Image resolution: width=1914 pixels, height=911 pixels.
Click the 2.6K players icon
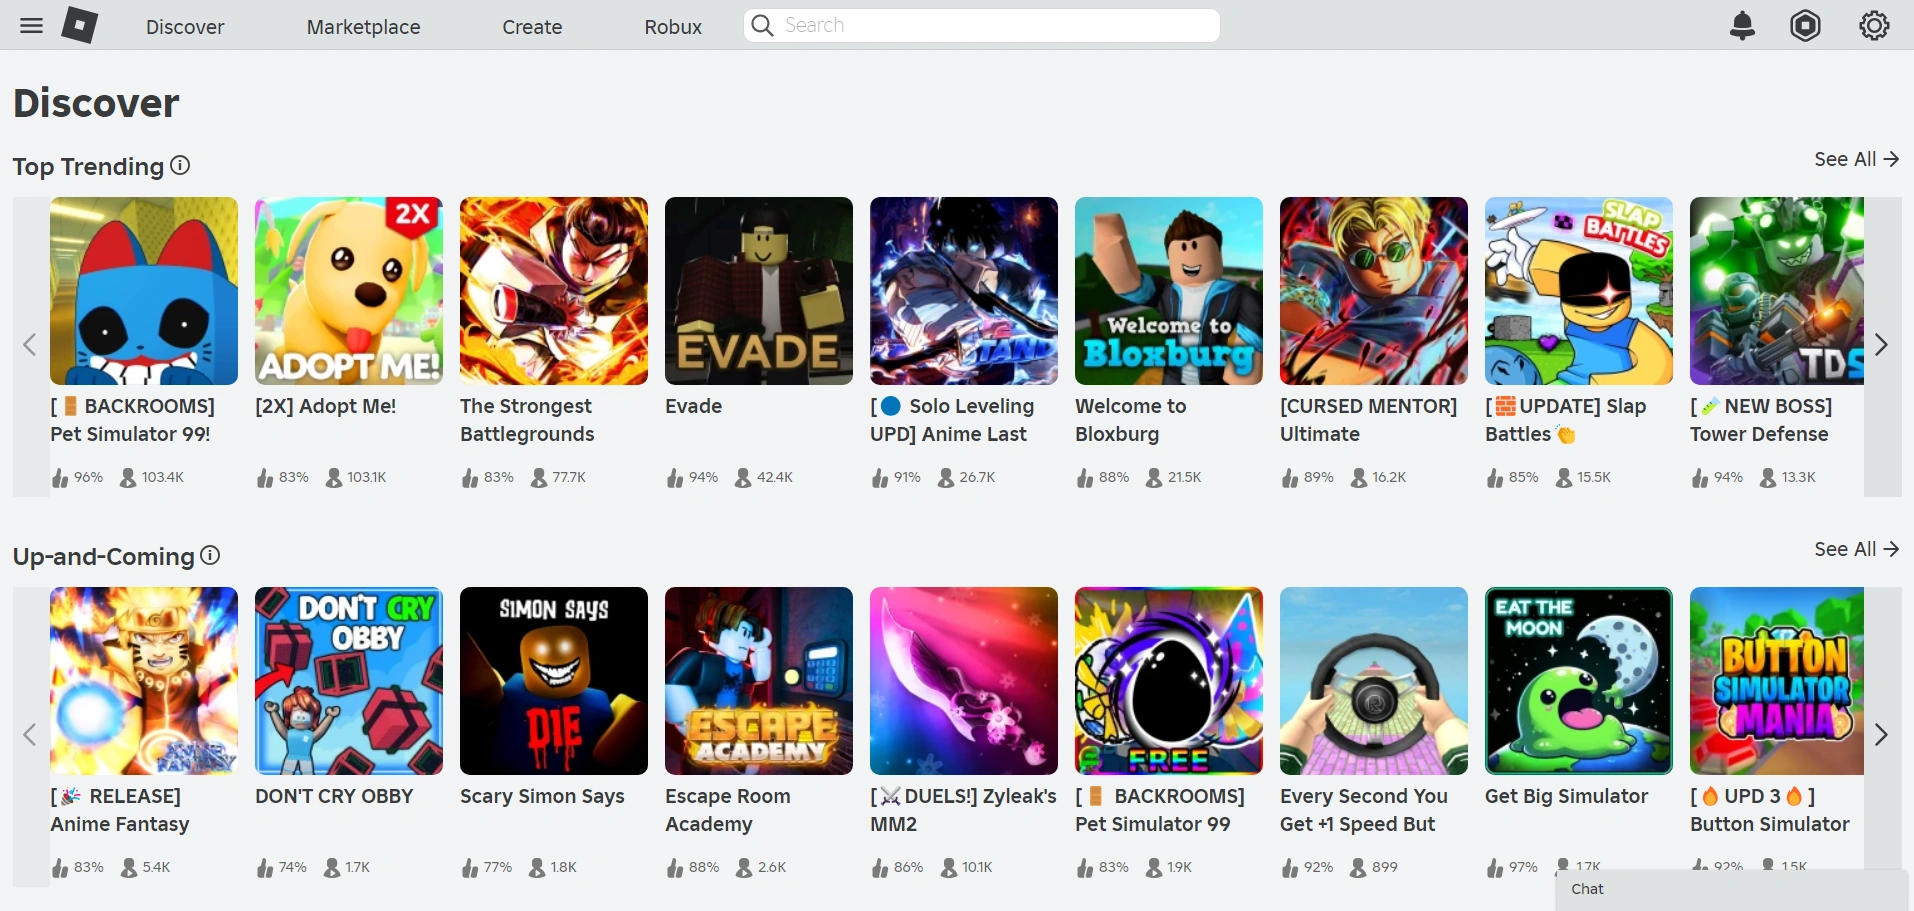(744, 868)
